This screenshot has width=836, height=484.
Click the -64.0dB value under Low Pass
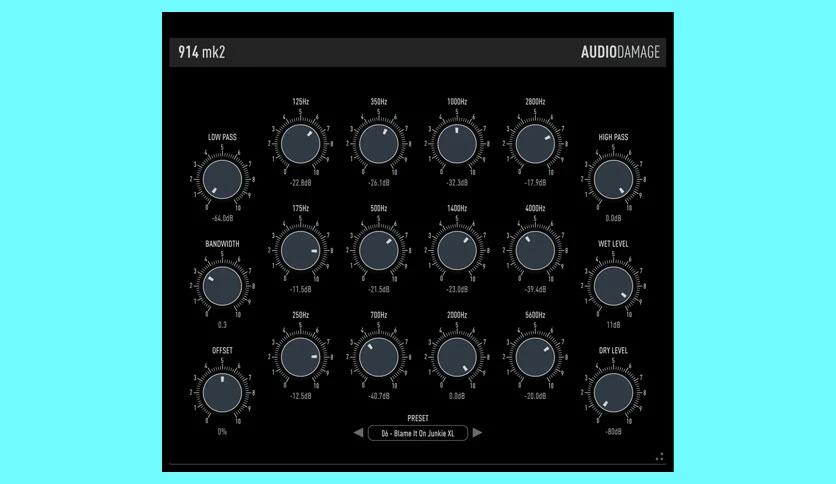[x=222, y=219]
